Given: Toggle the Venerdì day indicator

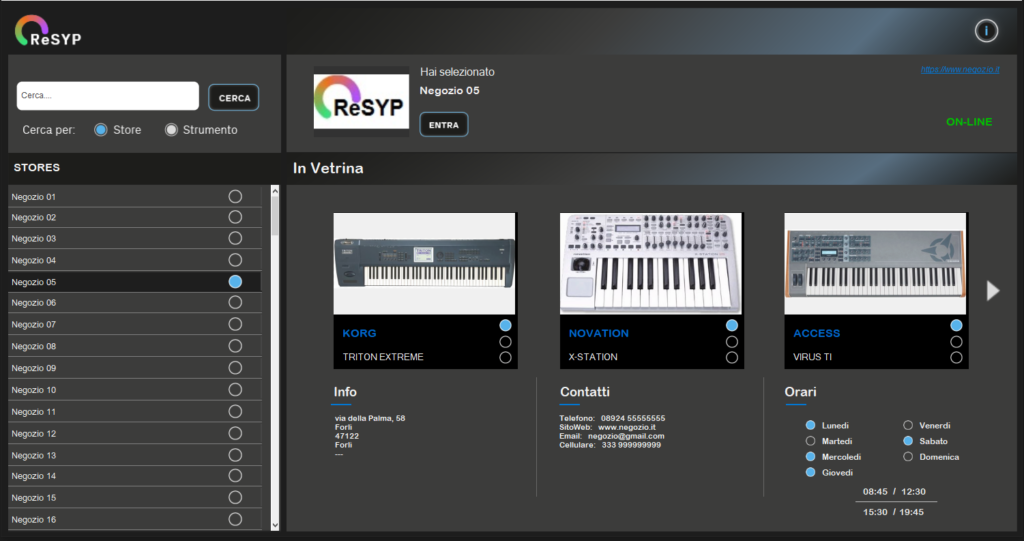Looking at the screenshot, I should [x=908, y=425].
